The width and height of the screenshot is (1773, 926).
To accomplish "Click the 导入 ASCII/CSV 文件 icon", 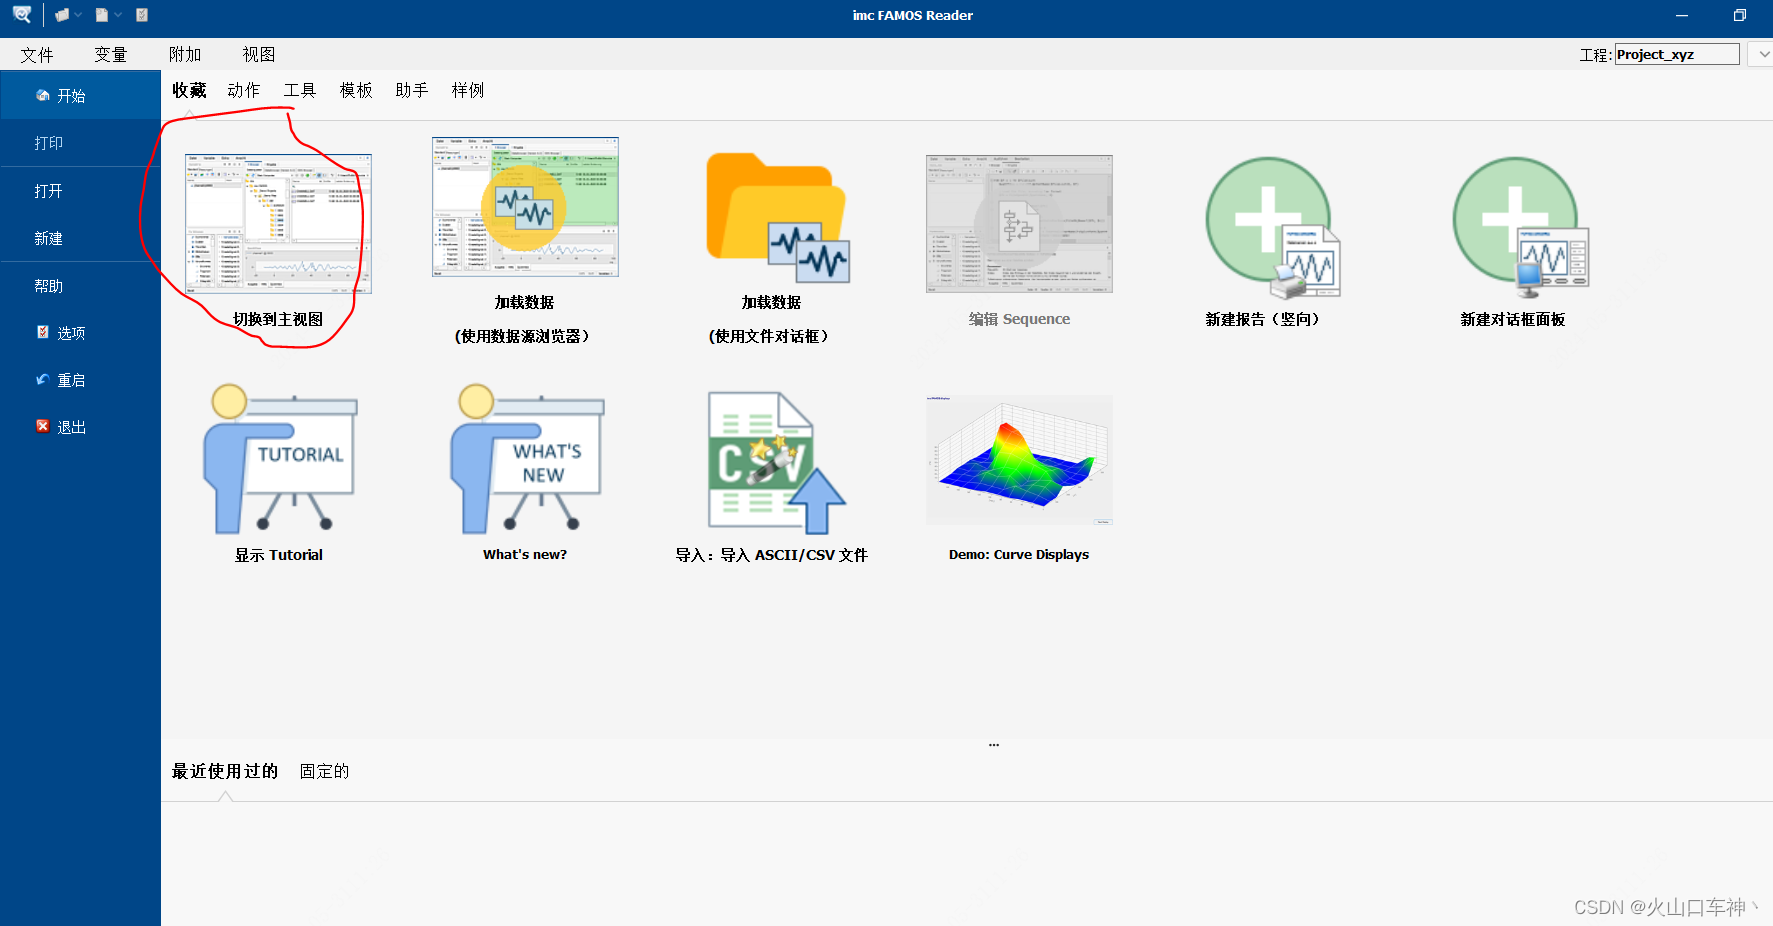I will [777, 462].
